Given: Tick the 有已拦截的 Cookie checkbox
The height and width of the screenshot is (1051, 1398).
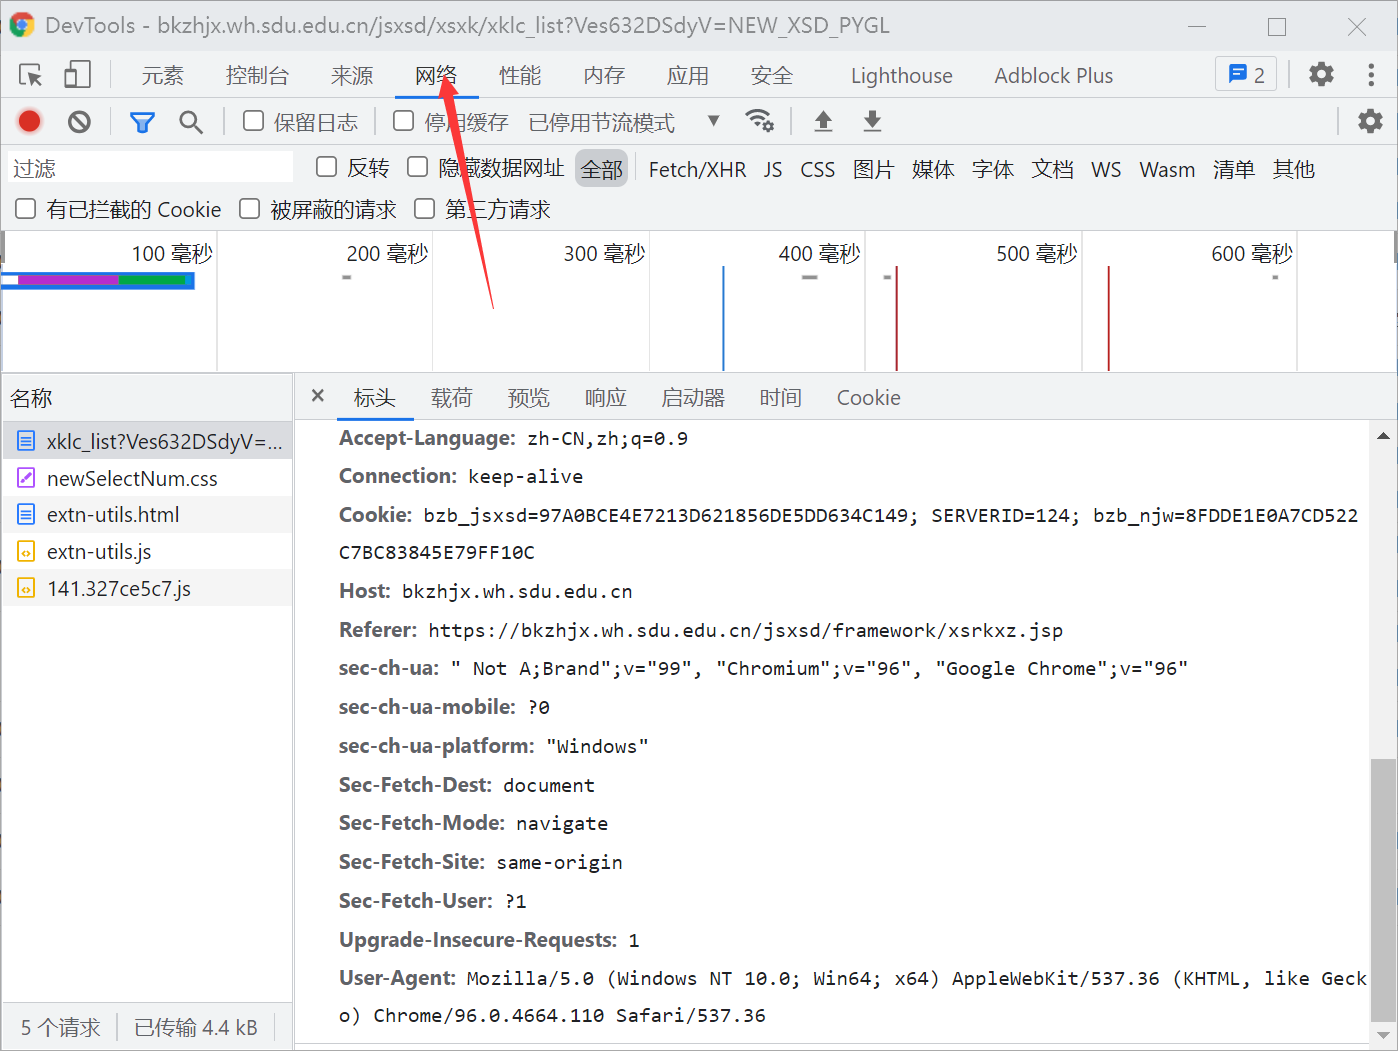Looking at the screenshot, I should (26, 208).
